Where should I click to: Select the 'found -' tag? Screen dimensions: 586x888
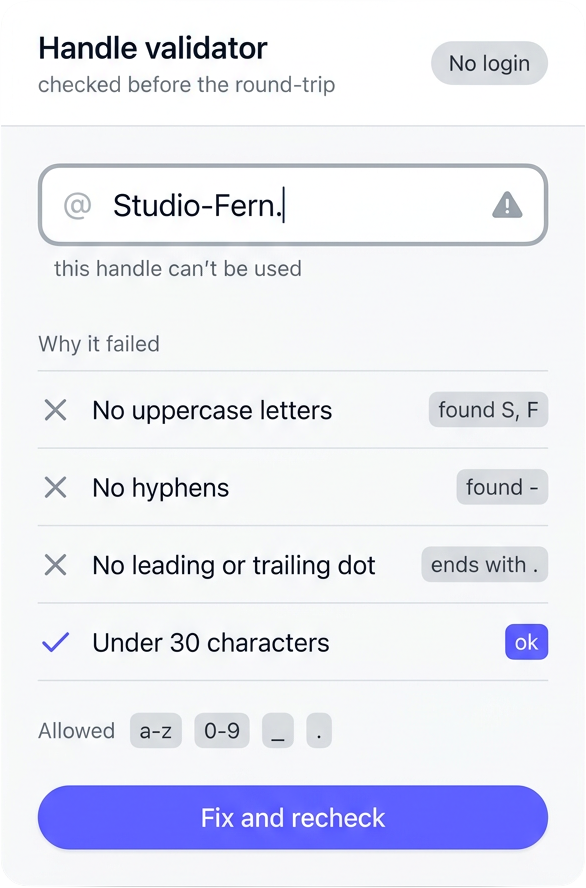[502, 487]
